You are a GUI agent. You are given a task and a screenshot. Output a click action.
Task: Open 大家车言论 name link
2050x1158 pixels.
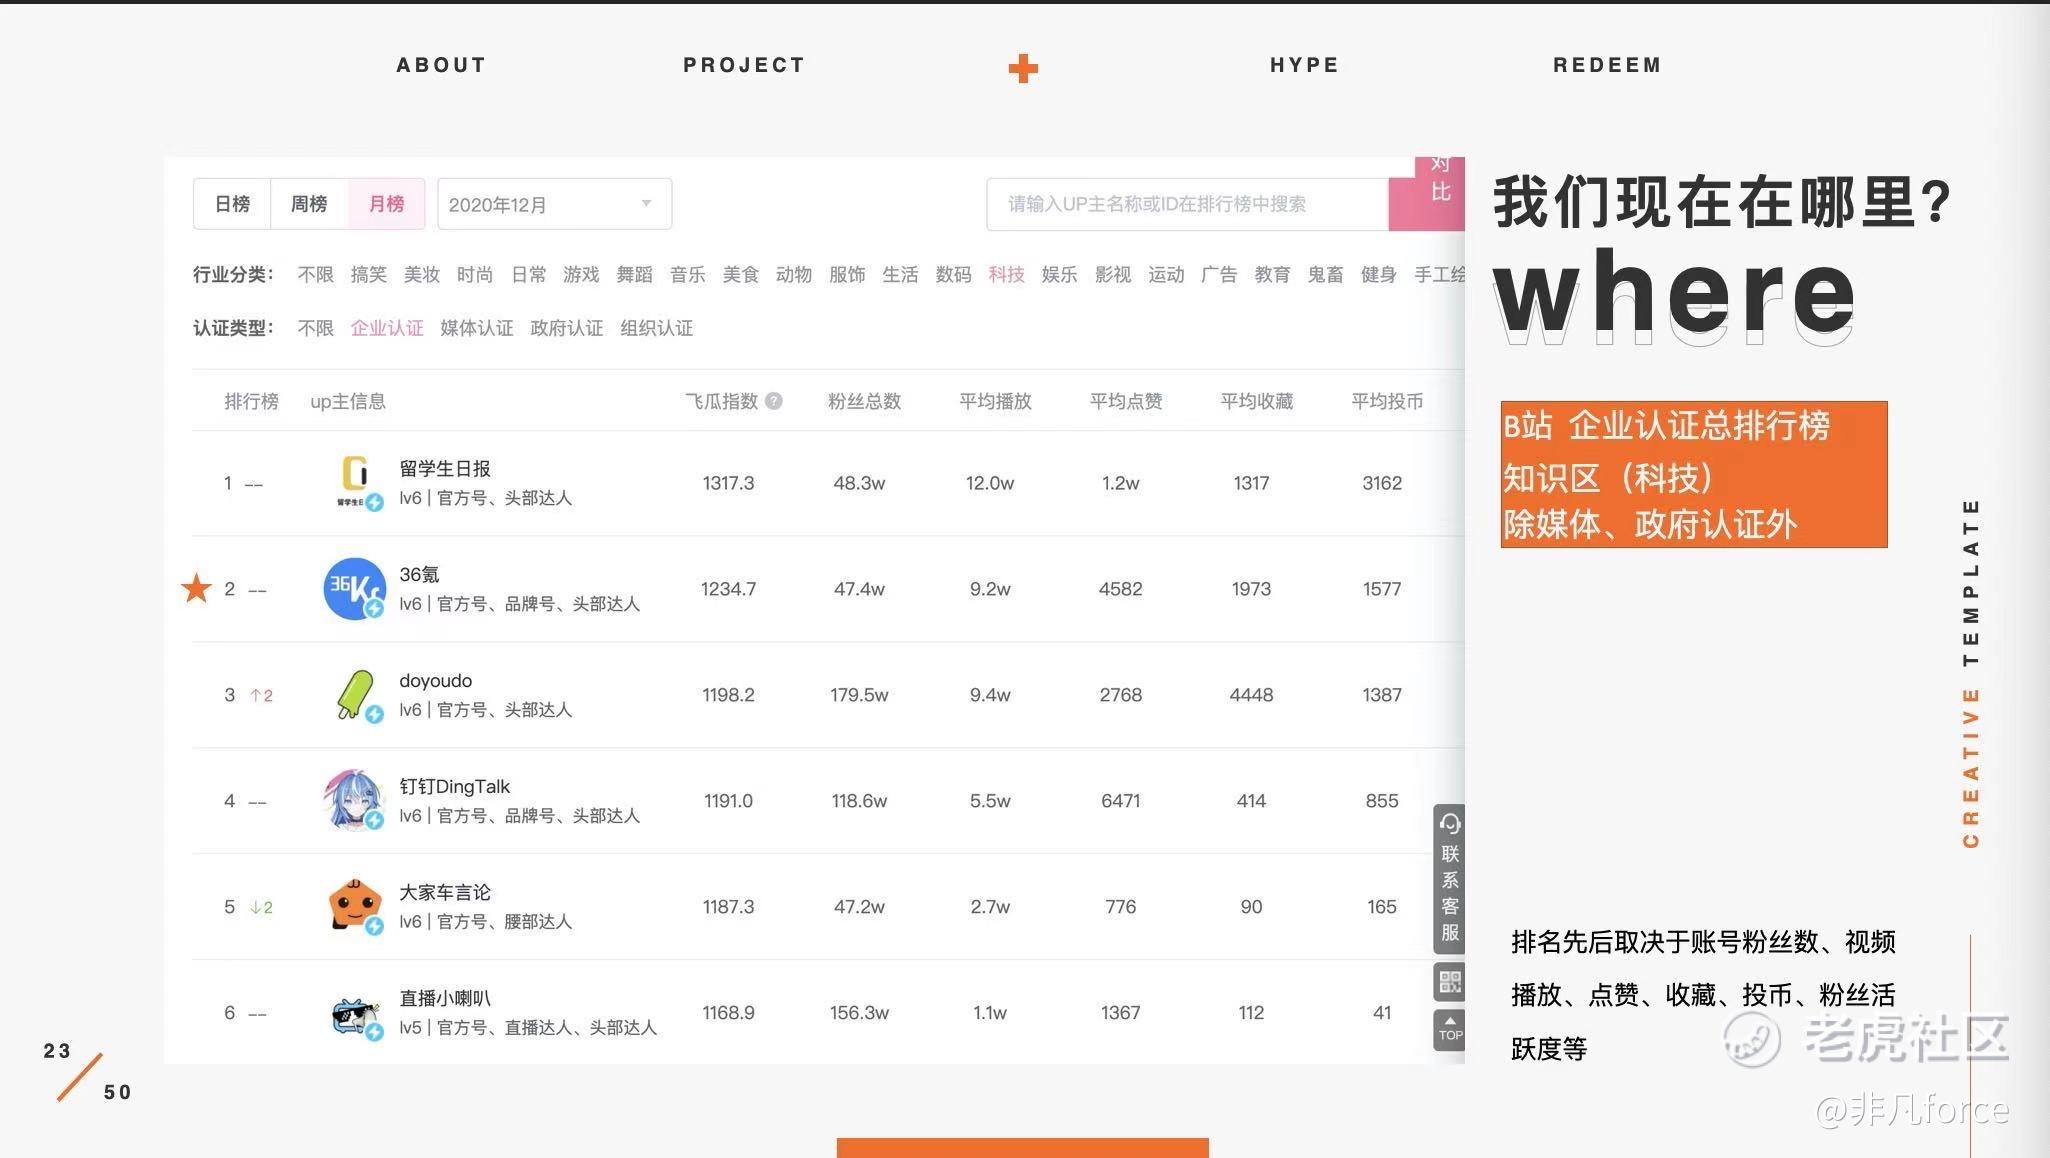(445, 892)
